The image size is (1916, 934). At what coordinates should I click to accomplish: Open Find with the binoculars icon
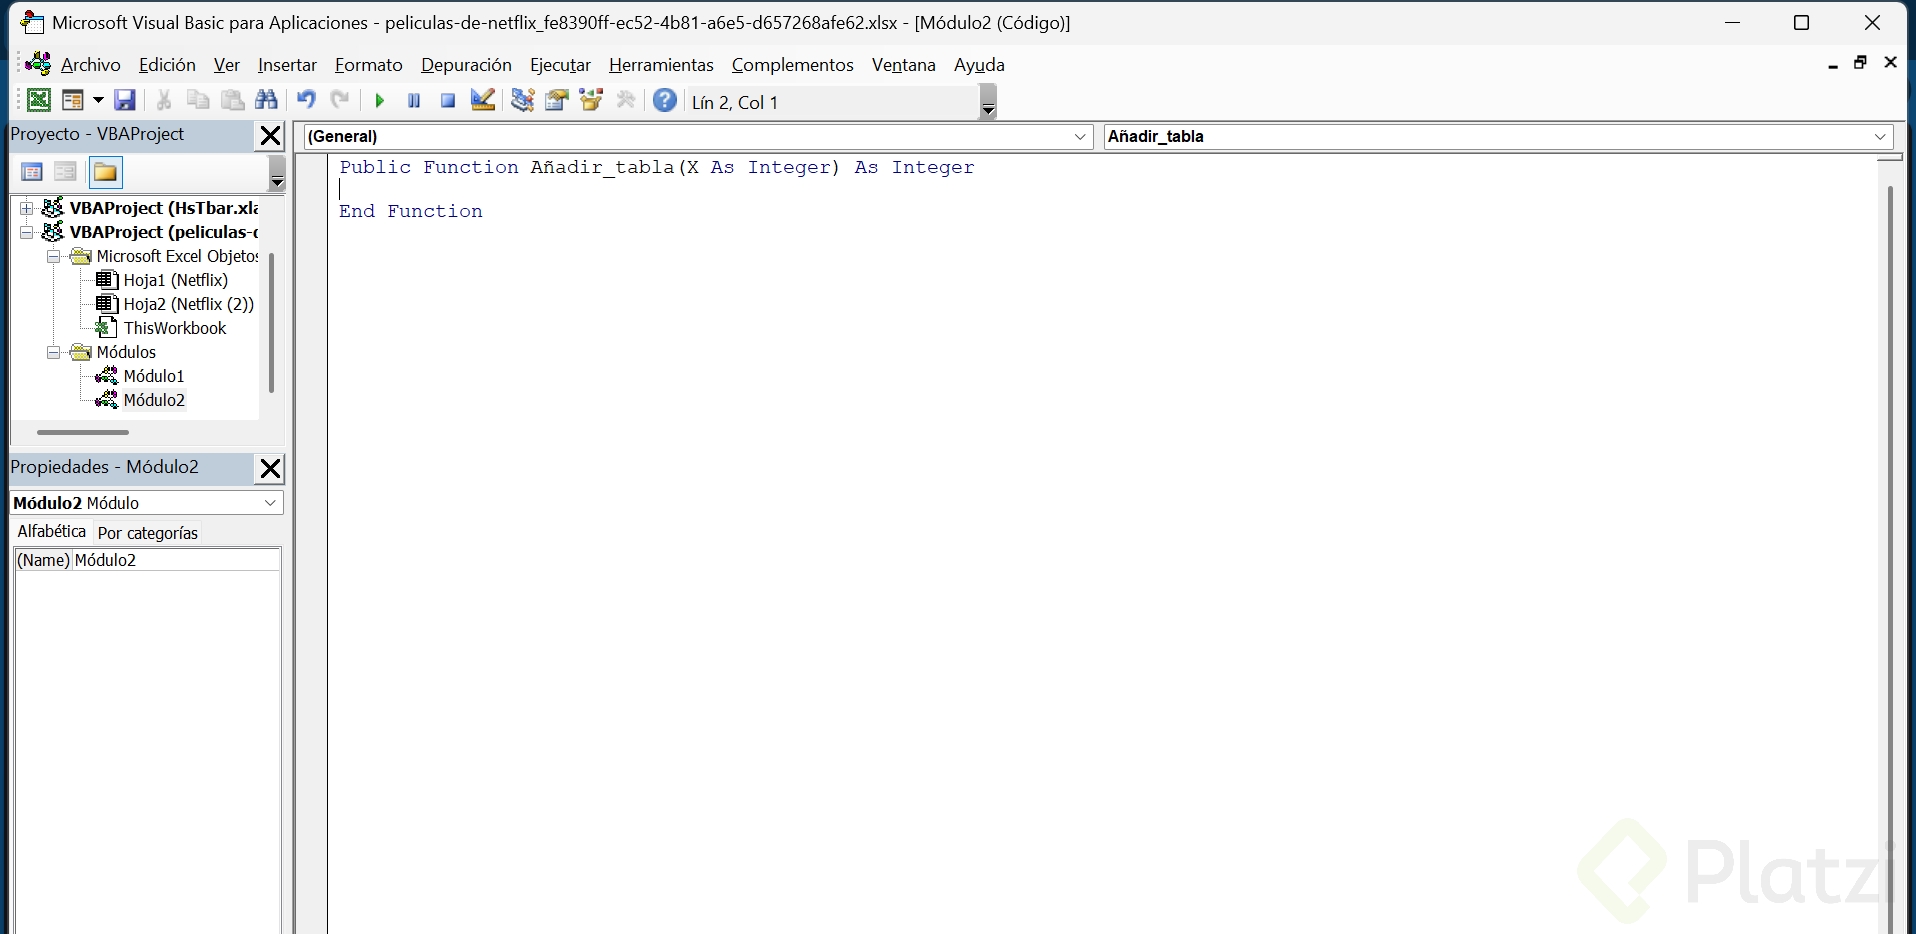point(267,100)
